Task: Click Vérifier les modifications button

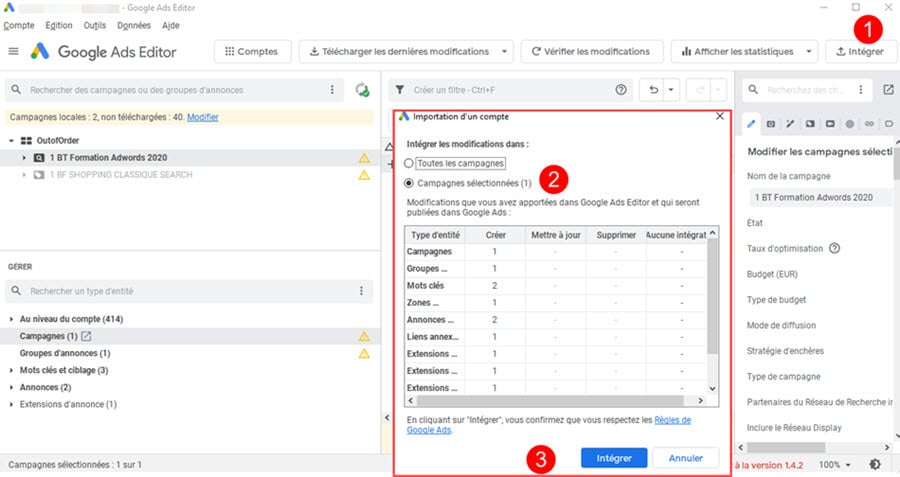Action: (x=592, y=52)
